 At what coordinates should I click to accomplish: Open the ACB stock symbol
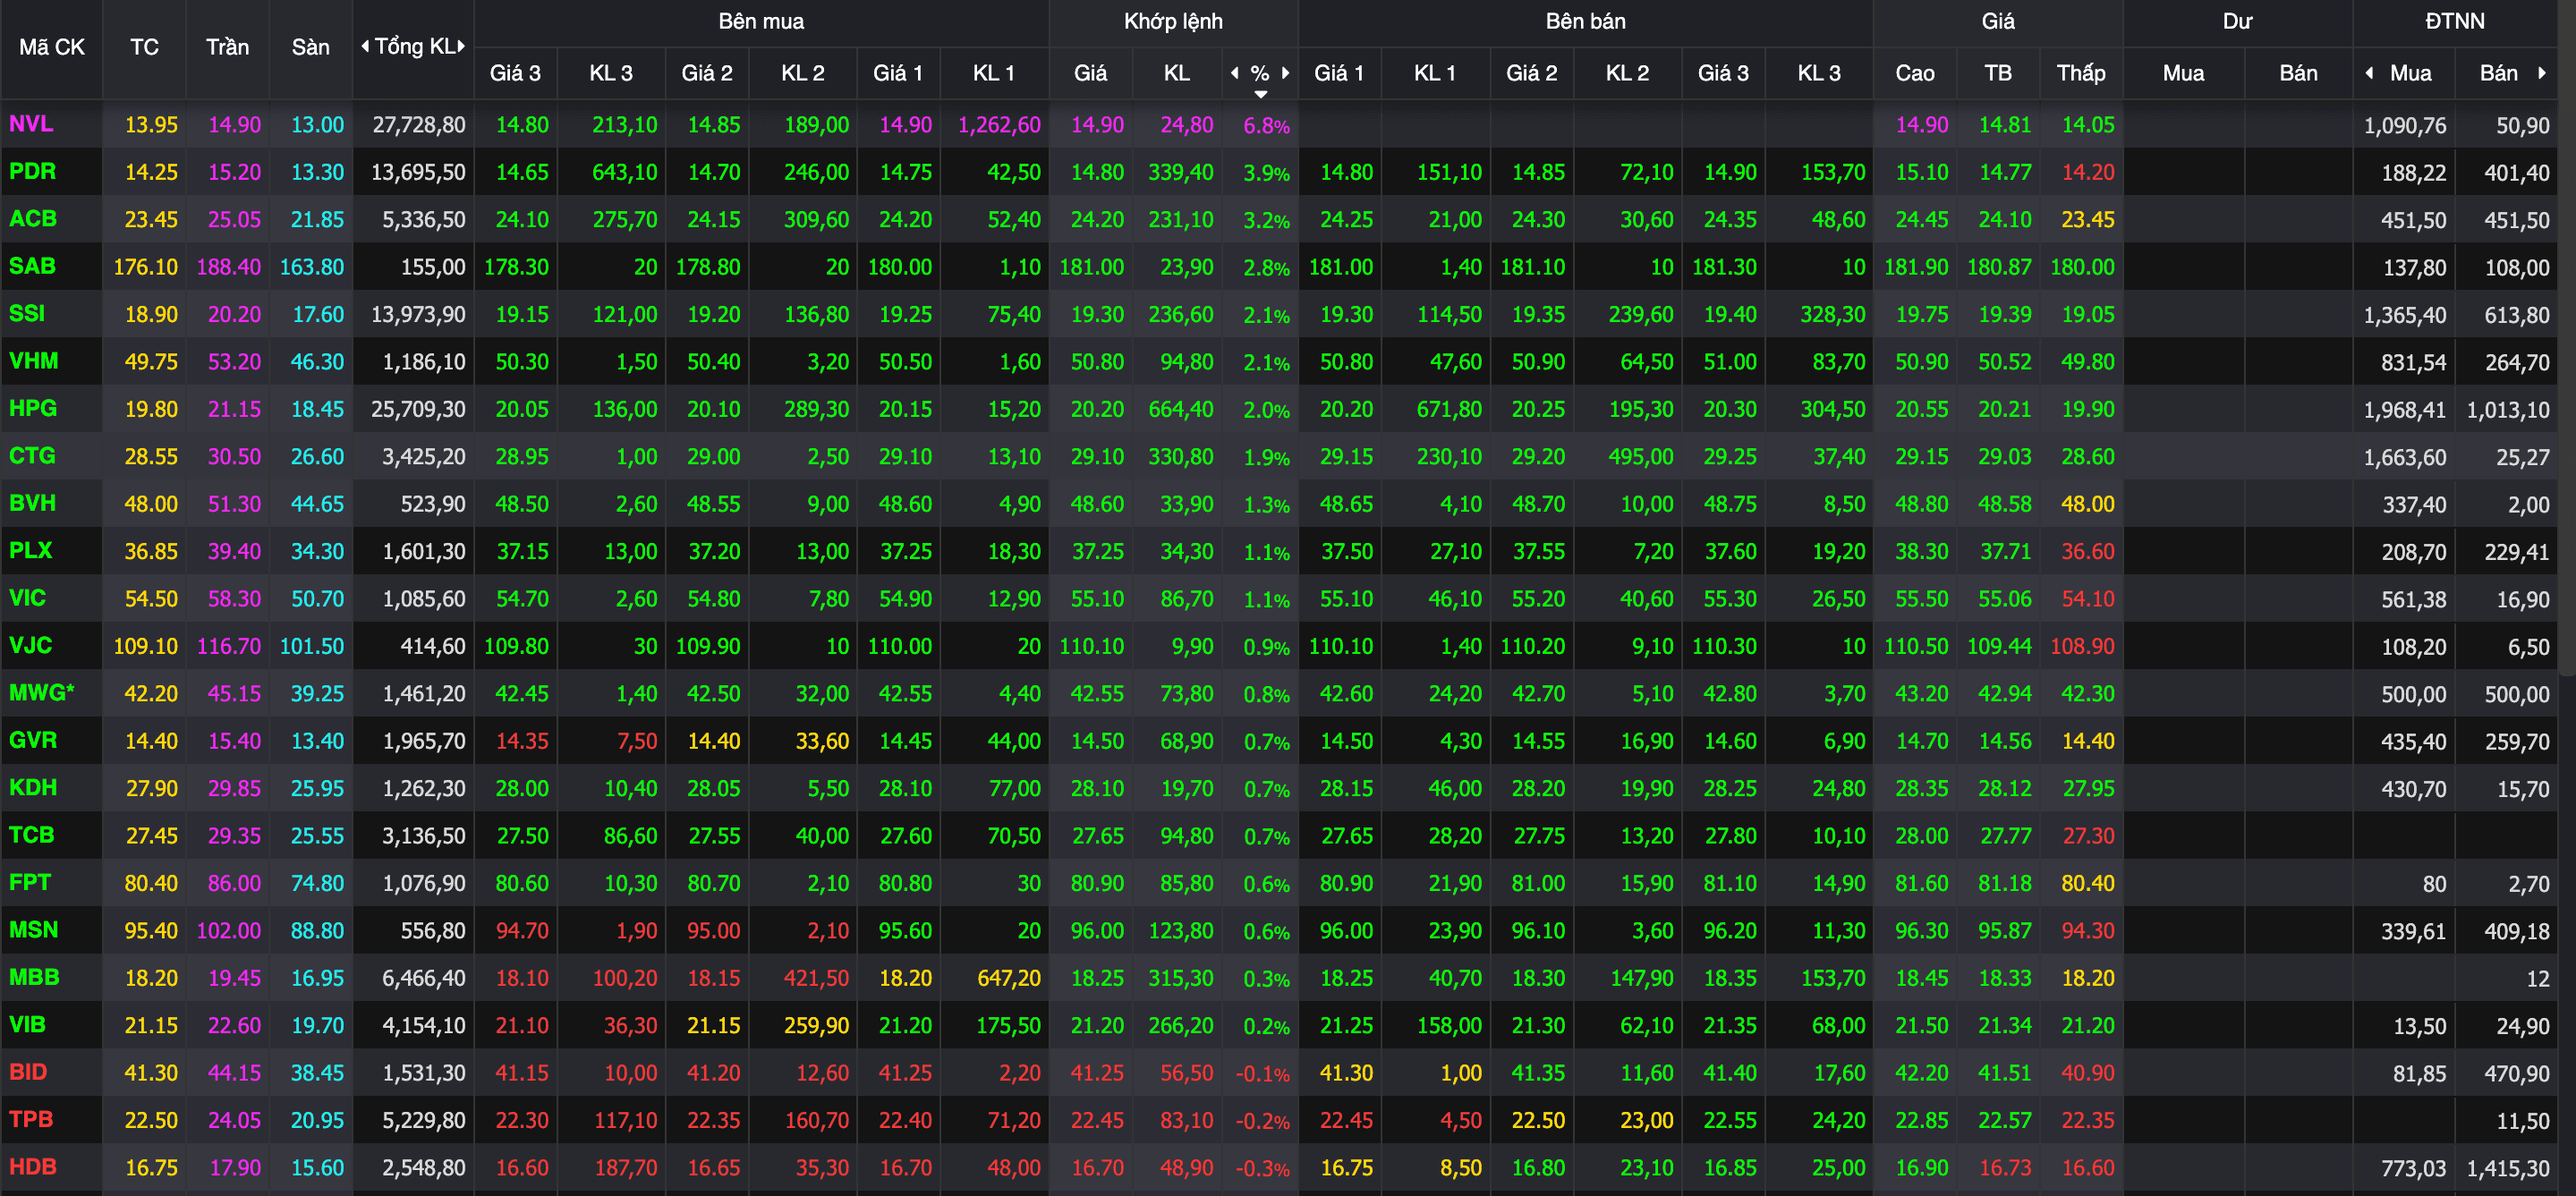tap(33, 218)
